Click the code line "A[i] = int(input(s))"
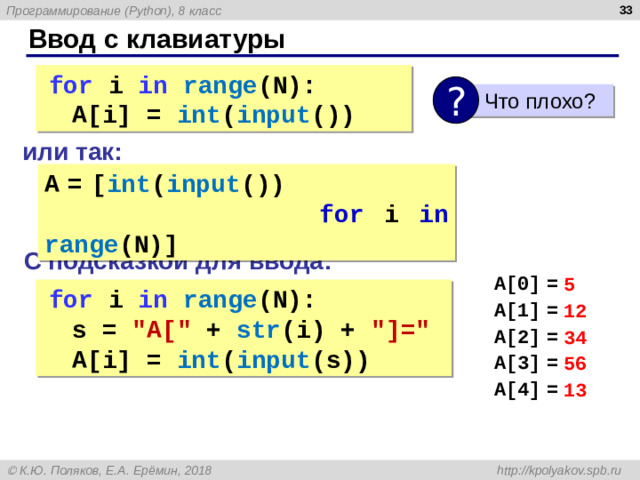 (220, 359)
